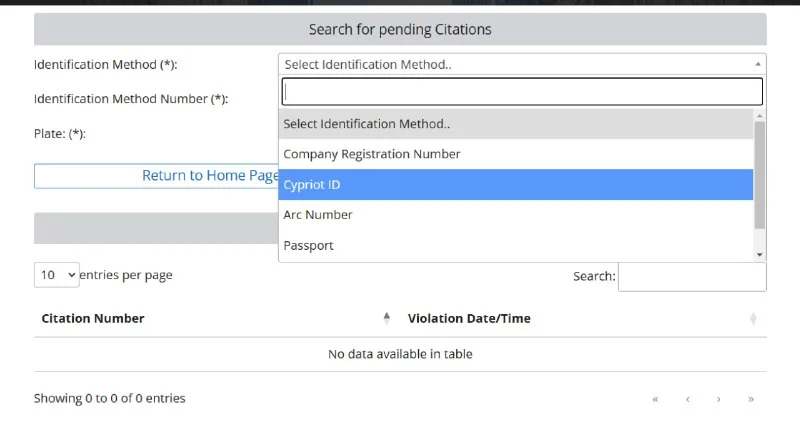
Task: Choose the 'Select Identification Method..' placeholder option
Action: tap(515, 124)
